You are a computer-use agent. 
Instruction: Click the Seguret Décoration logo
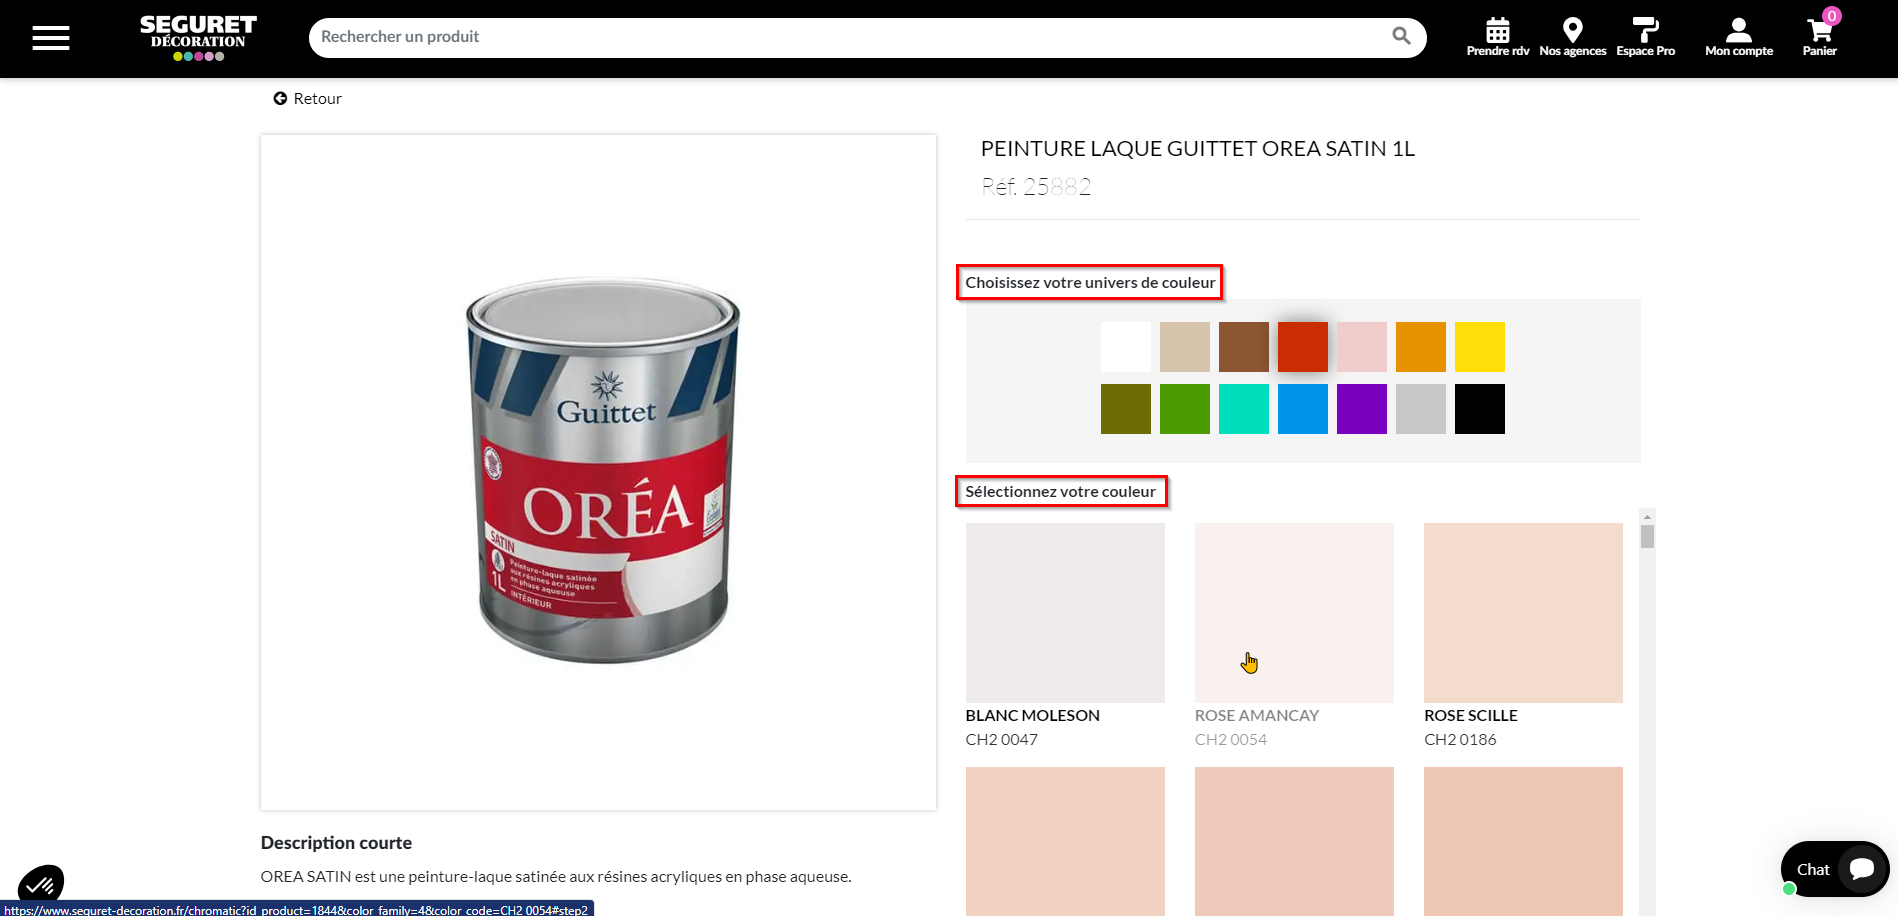point(198,38)
